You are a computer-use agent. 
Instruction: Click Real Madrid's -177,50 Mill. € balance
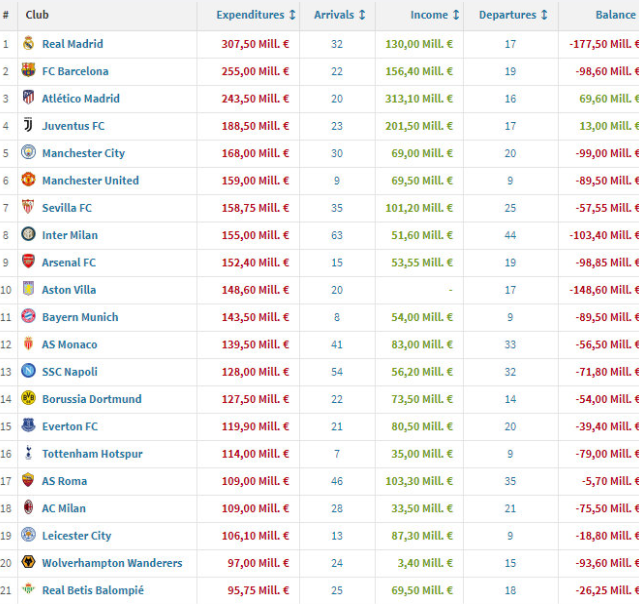point(604,44)
